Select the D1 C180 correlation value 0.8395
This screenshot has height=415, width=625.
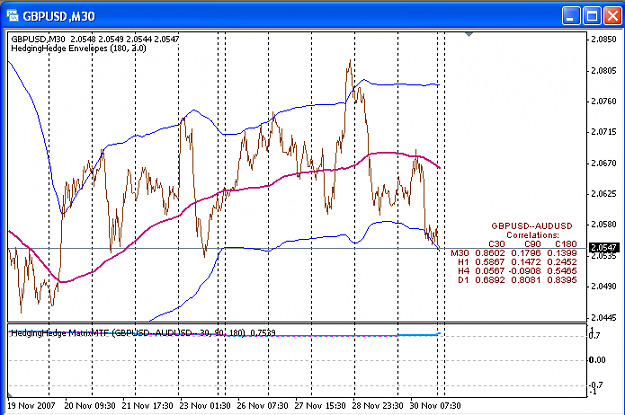562,280
